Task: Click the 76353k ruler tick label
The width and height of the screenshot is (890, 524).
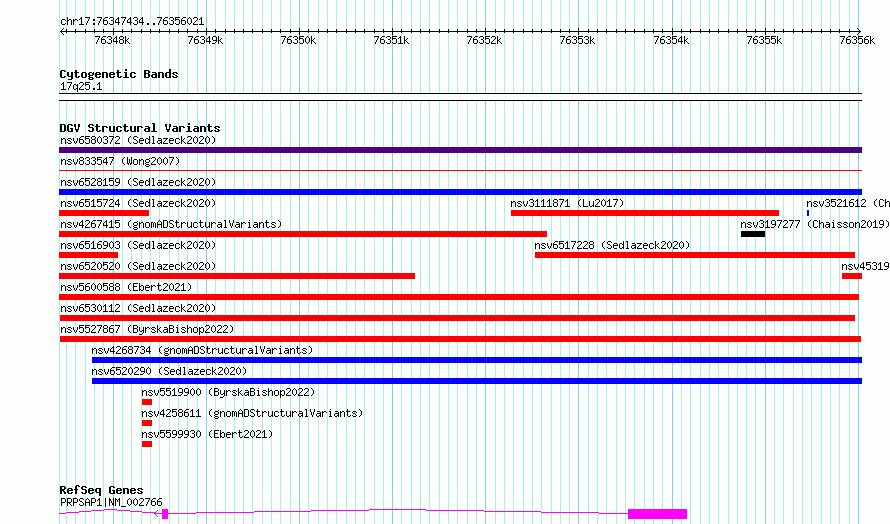Action: 577,40
